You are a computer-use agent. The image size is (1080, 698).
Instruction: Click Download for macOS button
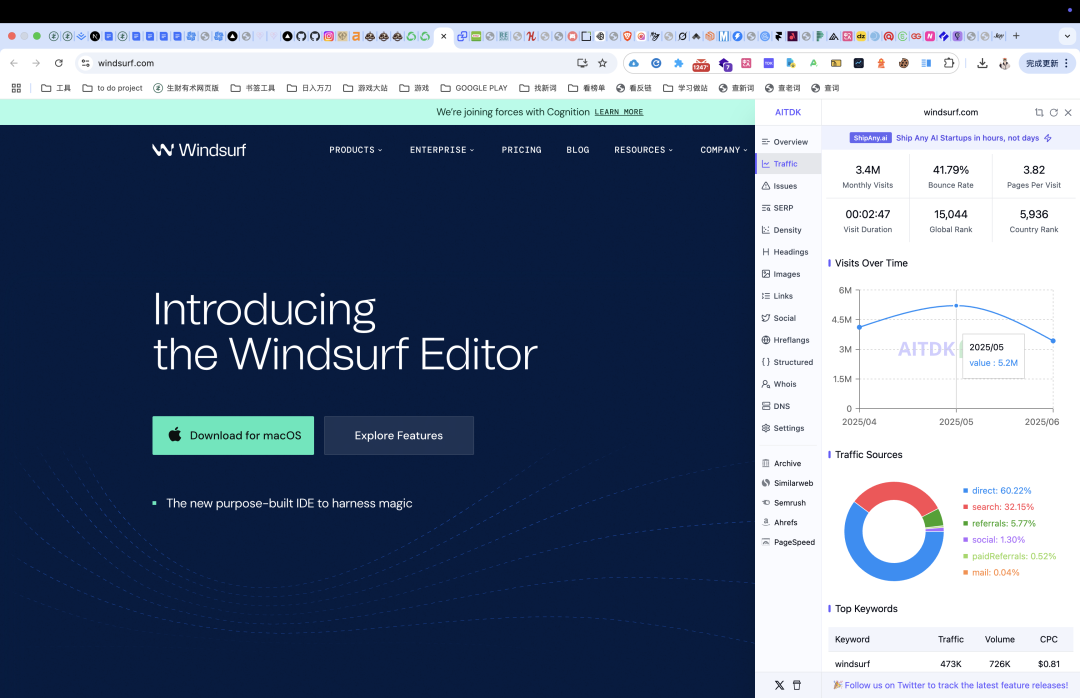(233, 435)
